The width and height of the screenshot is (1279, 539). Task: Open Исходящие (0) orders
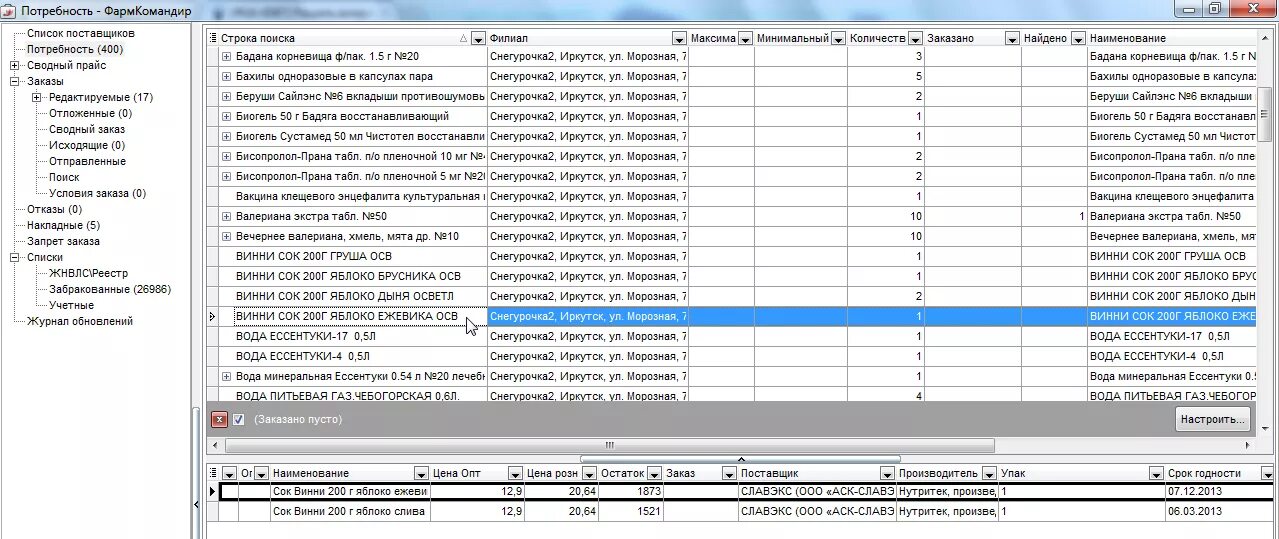(x=87, y=145)
